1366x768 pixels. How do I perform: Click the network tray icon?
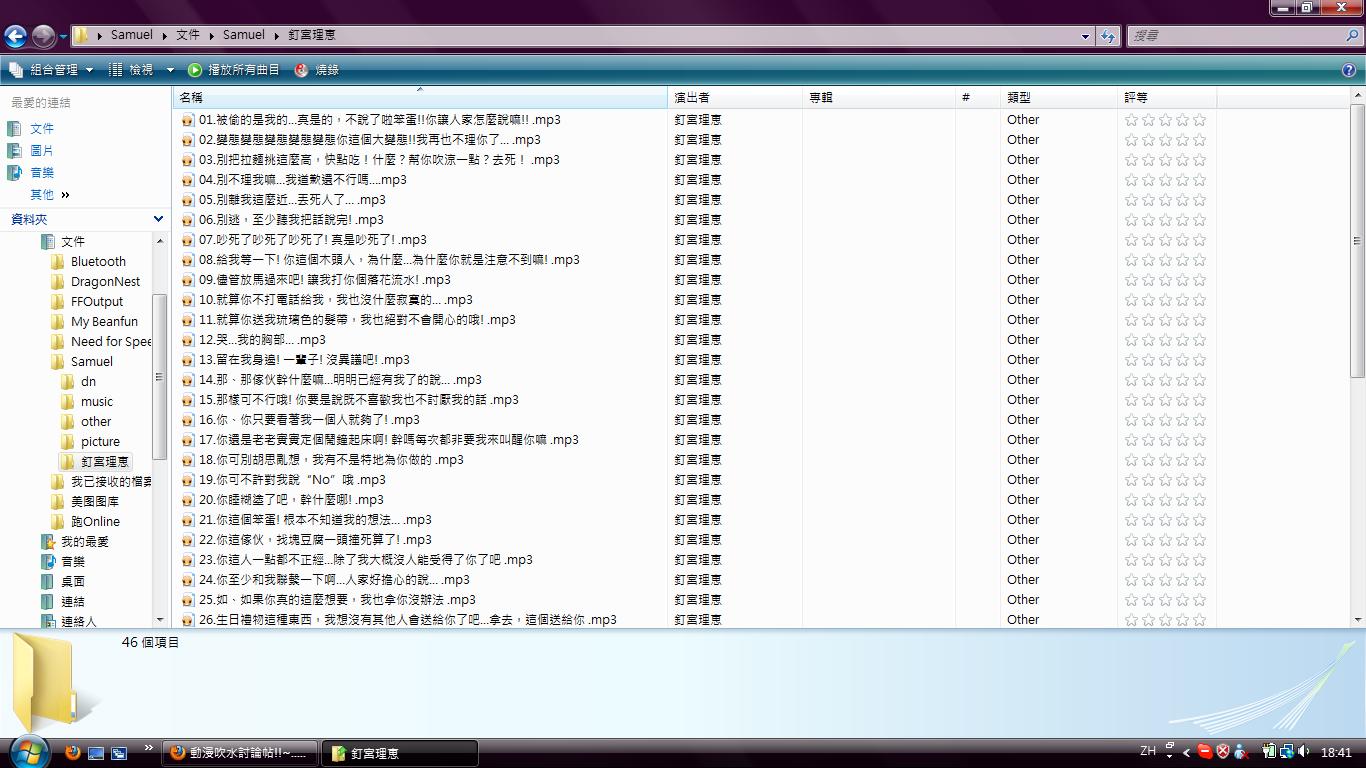1286,752
